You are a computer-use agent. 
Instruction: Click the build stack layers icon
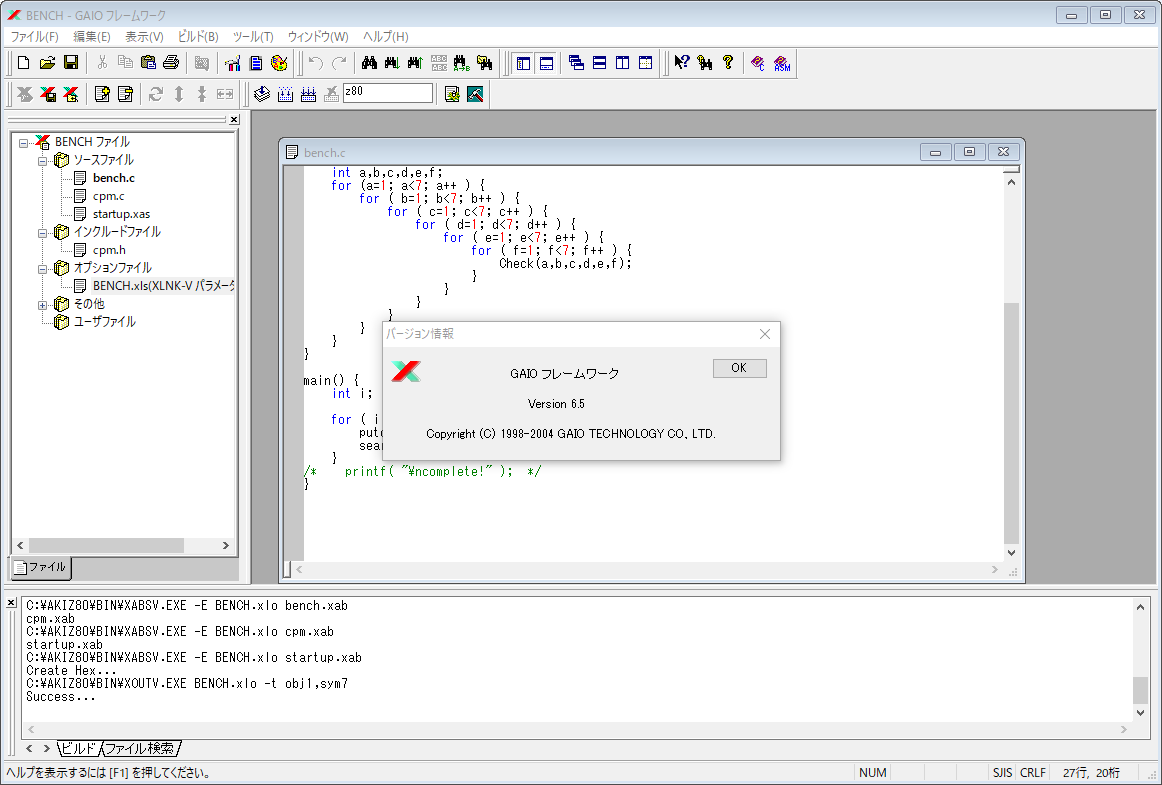[x=262, y=94]
